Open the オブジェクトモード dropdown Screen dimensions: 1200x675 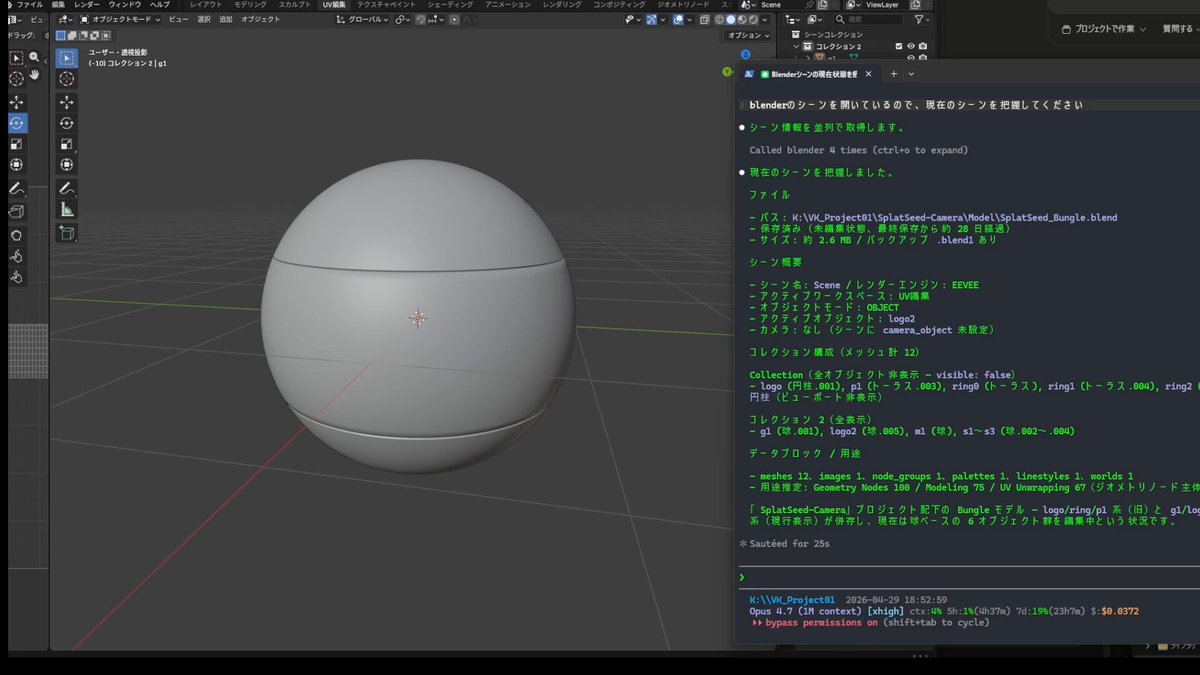coord(120,19)
